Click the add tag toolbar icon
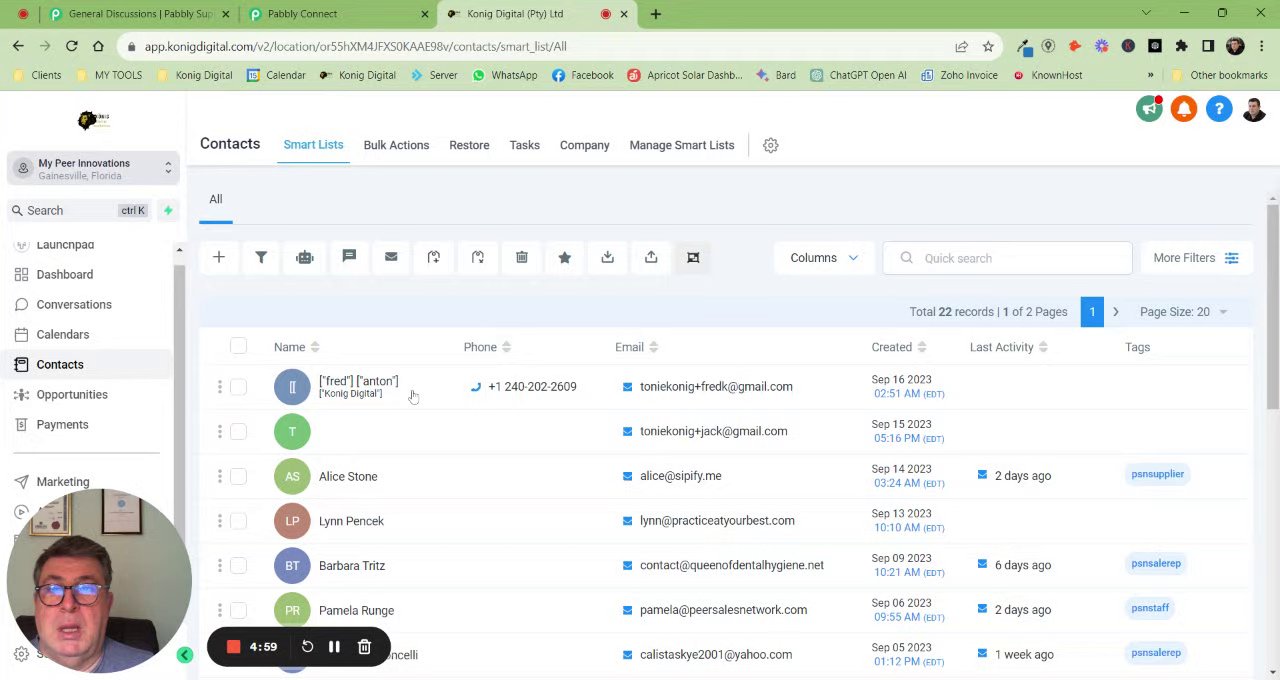This screenshot has width=1280, height=680. point(434,258)
